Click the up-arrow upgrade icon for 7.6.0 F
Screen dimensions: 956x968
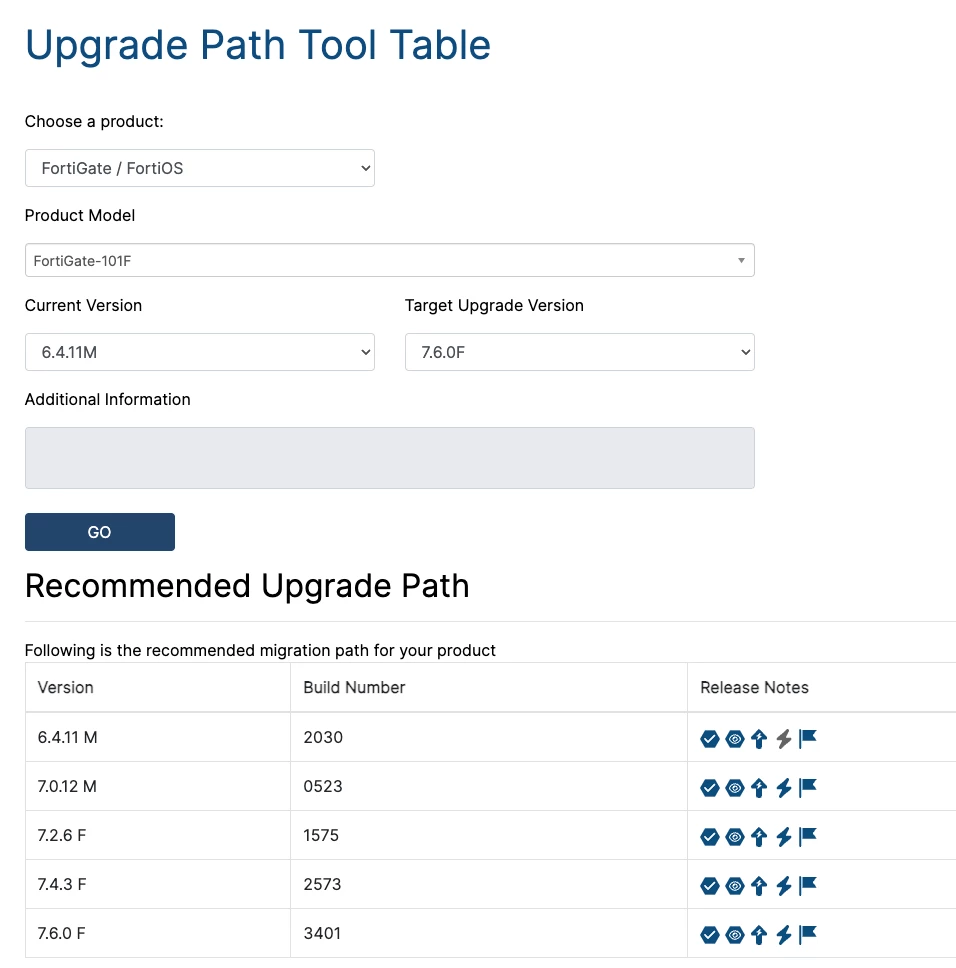click(759, 935)
